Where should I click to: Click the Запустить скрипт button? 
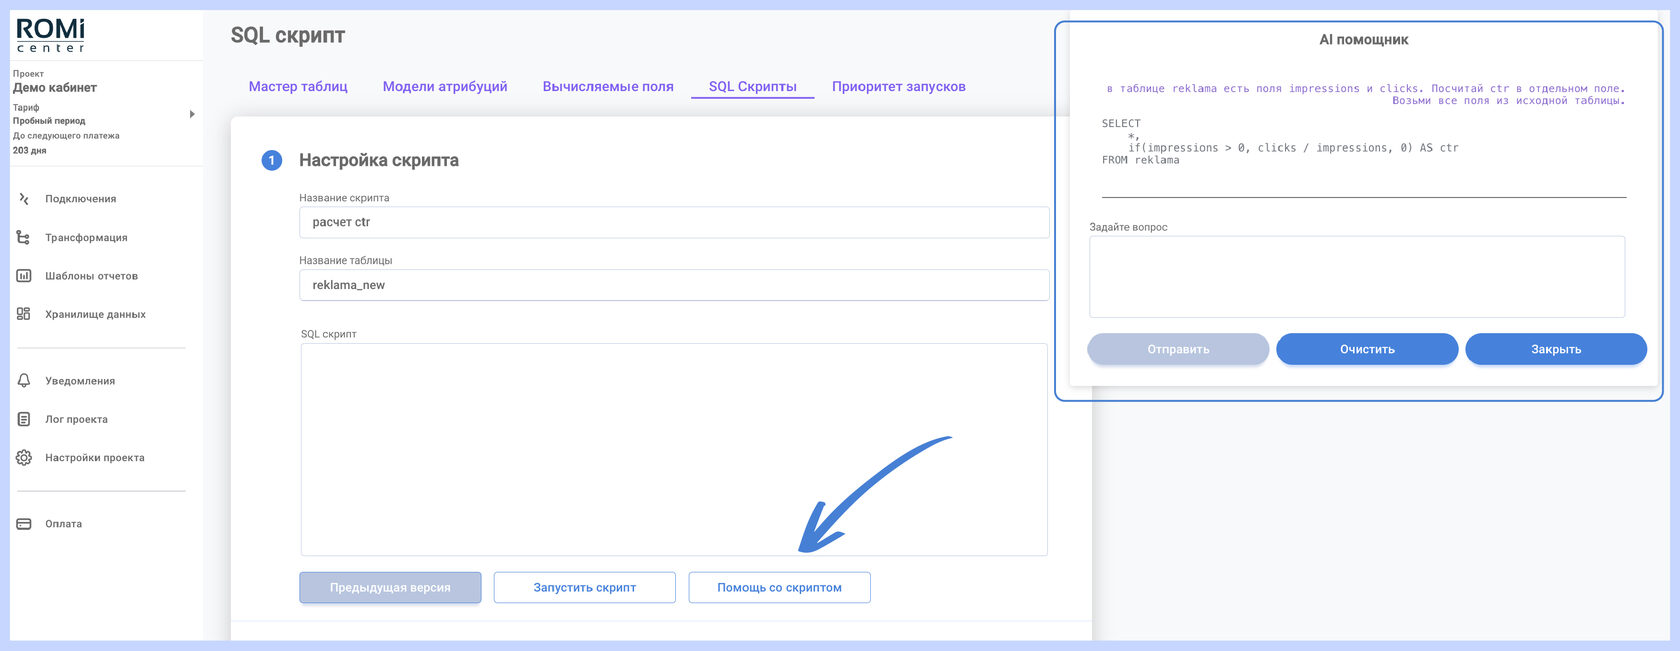click(x=585, y=588)
